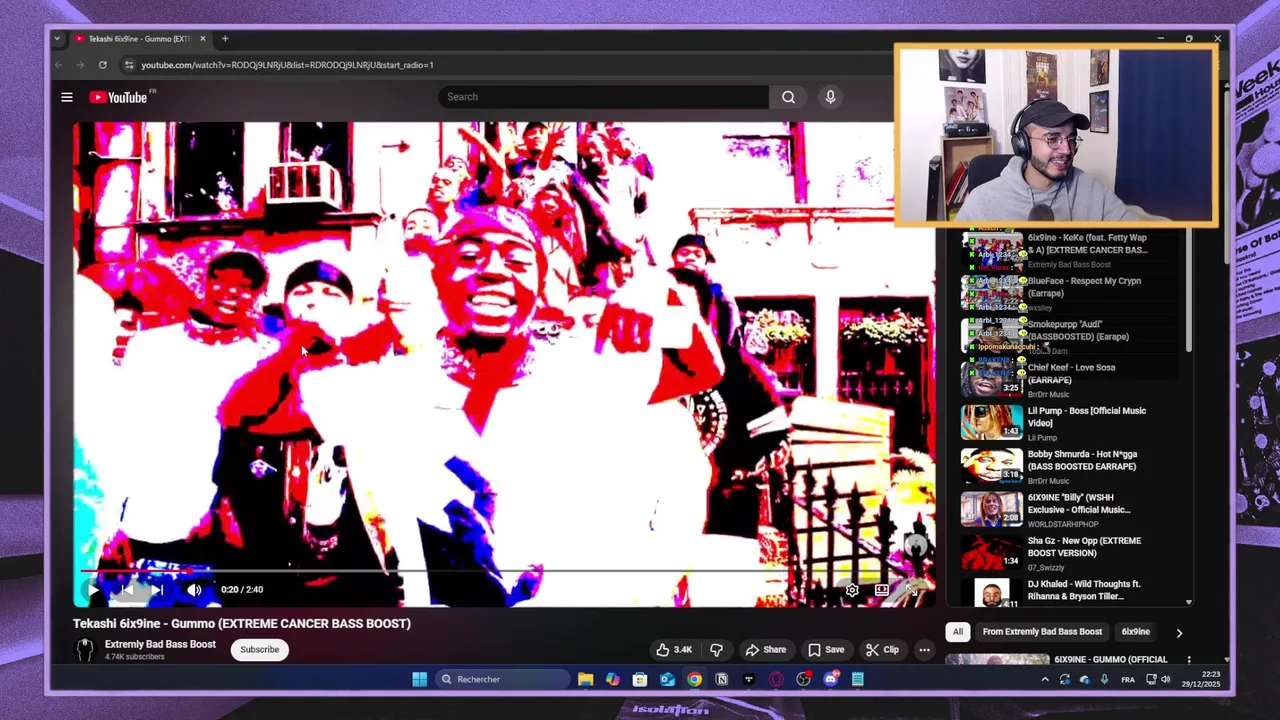Click the 6IX9INE Billy video thumbnail

pos(992,509)
